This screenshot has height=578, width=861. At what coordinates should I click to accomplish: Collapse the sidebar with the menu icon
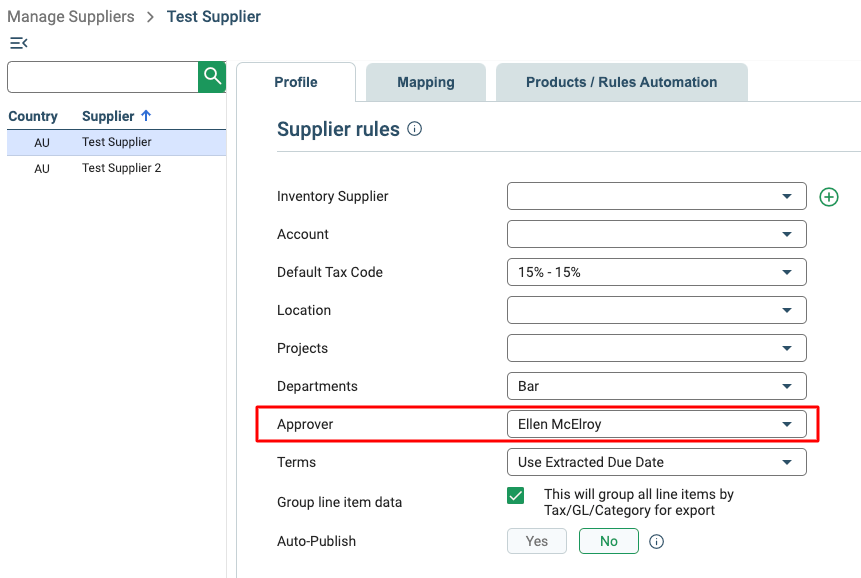coord(19,43)
